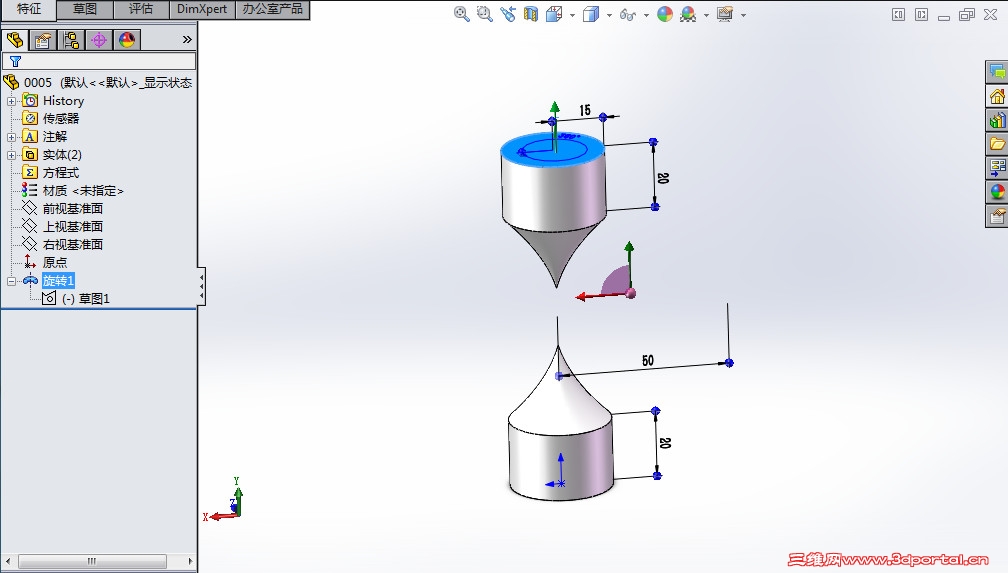Click the feature tree filter field
Screen dimensions: 1008x573
coord(99,61)
